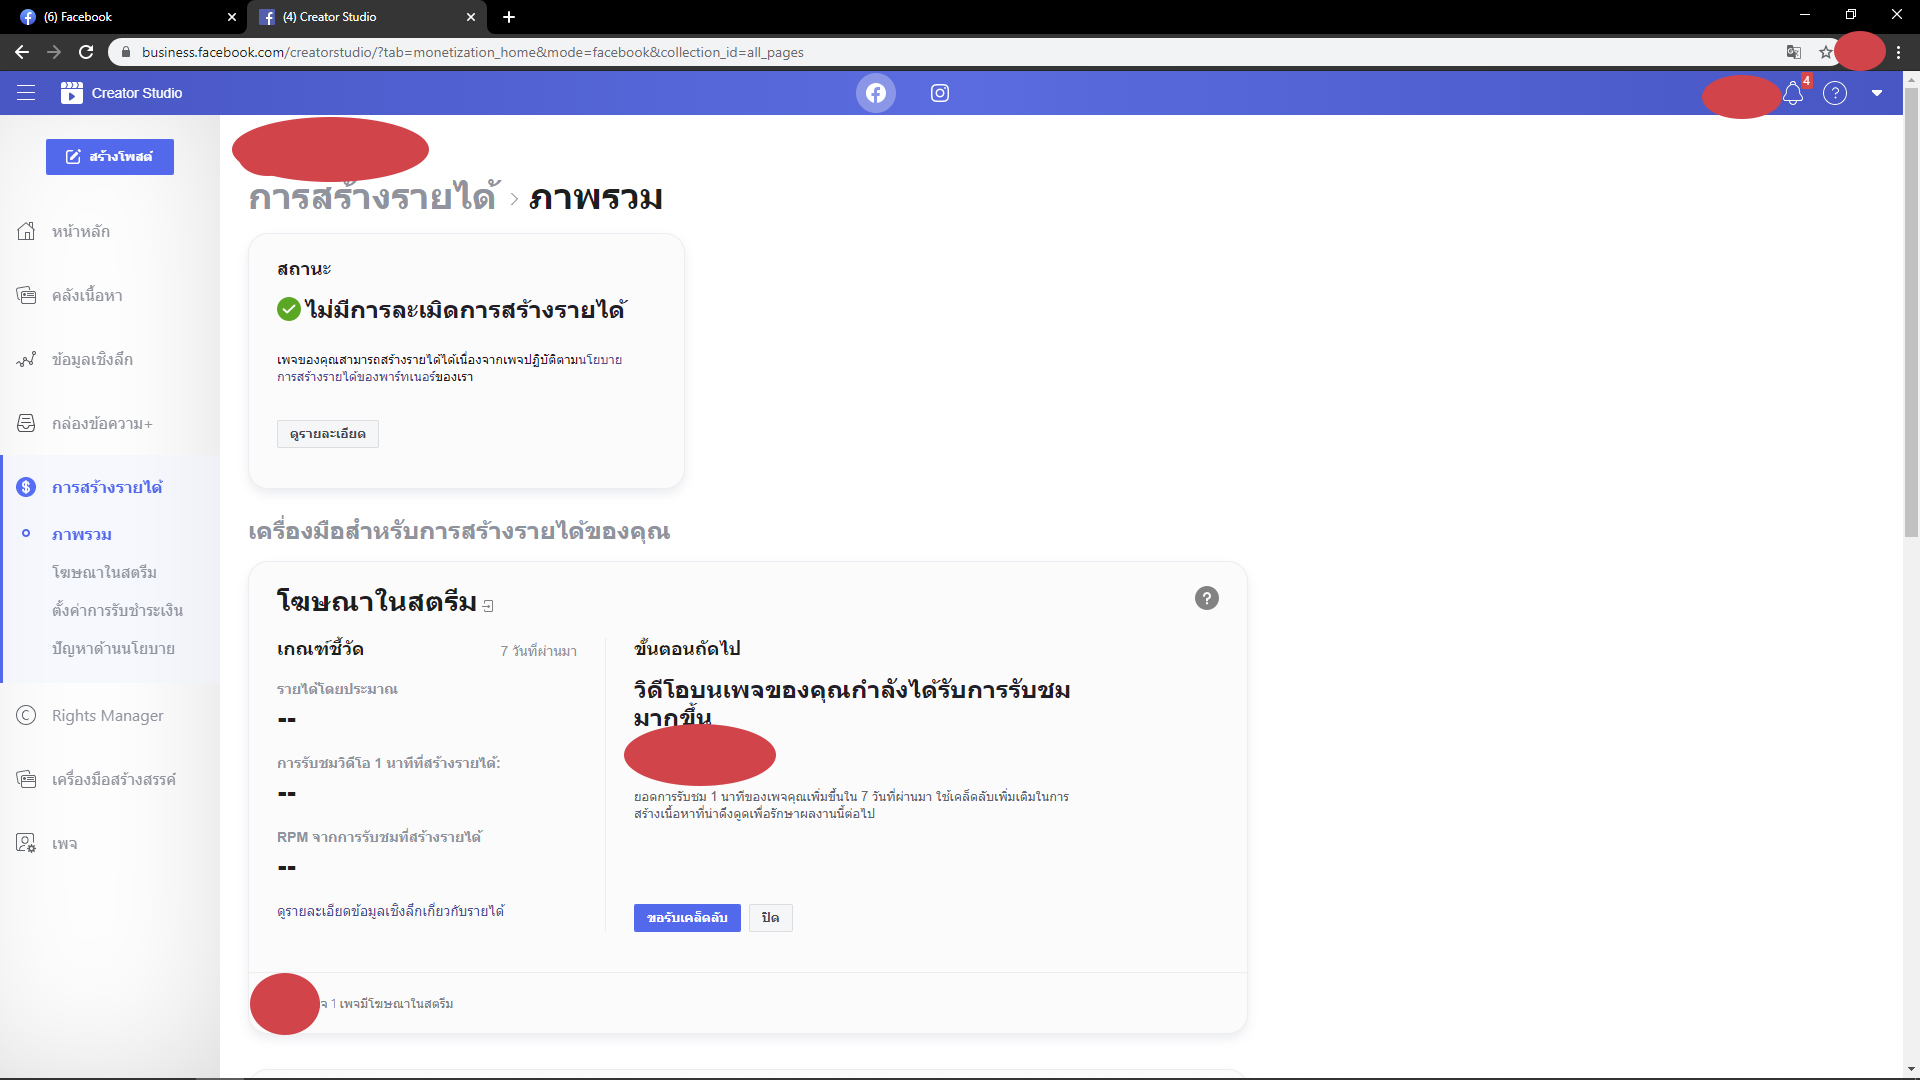Expand account dropdown arrow in header
1920x1080 pixels.
(x=1877, y=93)
